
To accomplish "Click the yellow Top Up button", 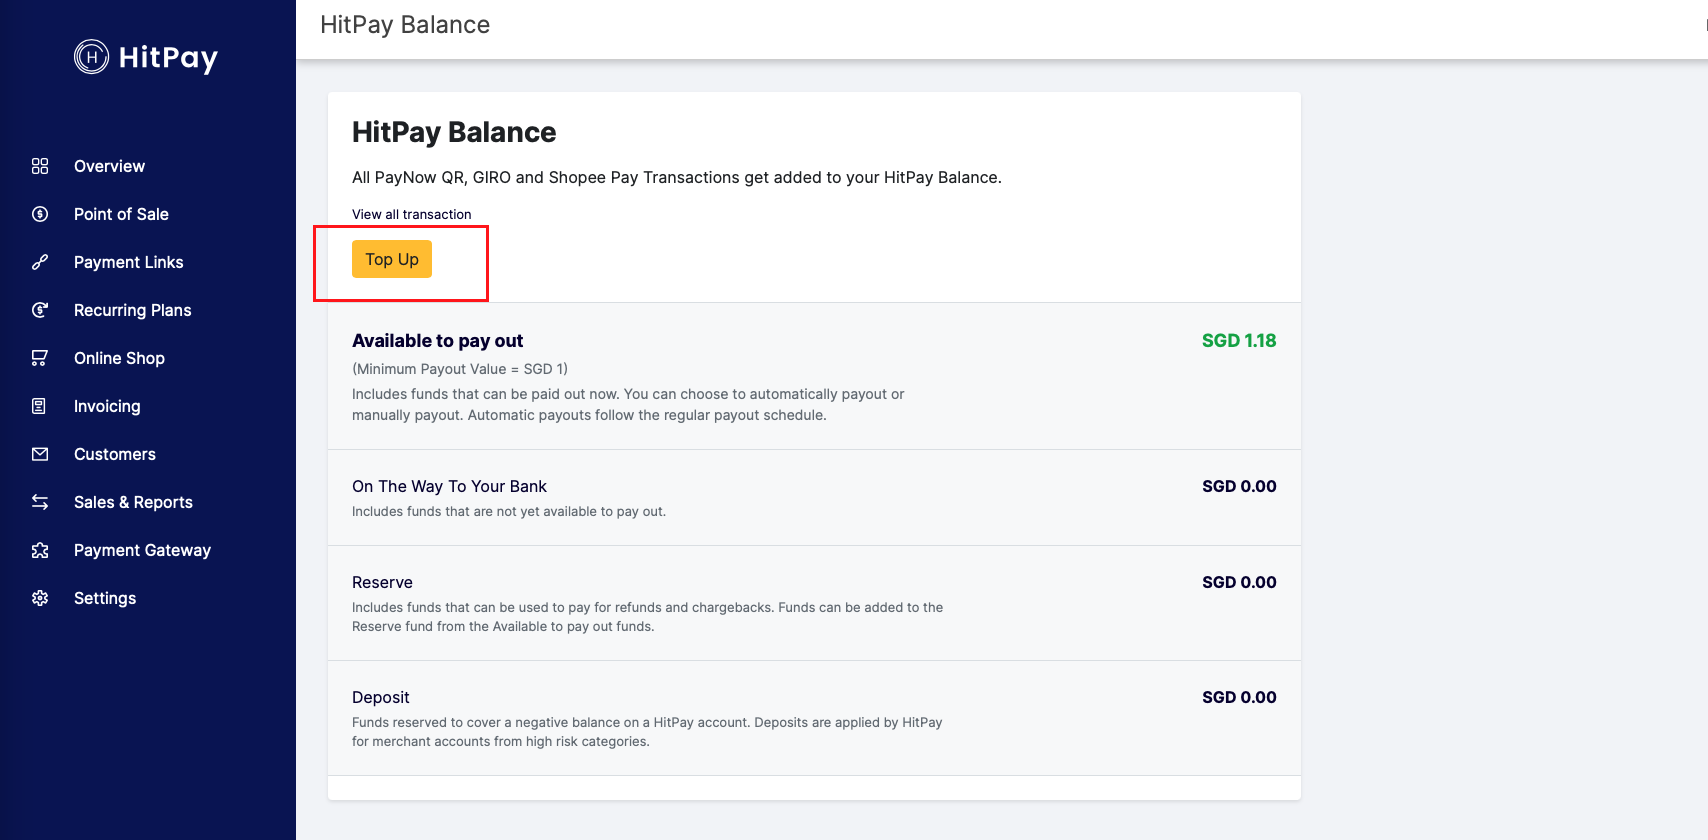I will tap(392, 259).
